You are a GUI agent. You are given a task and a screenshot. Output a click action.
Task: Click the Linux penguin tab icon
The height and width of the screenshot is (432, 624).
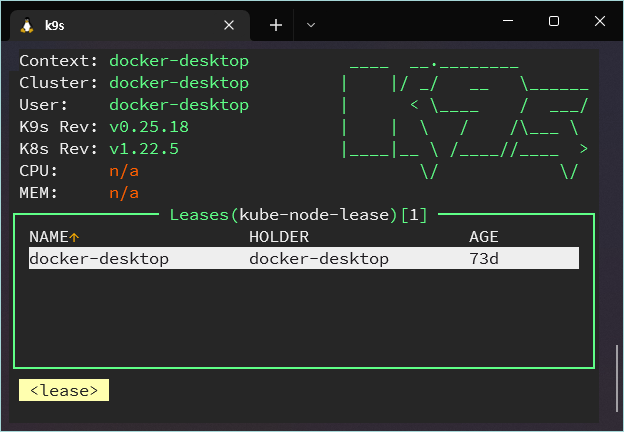click(27, 25)
